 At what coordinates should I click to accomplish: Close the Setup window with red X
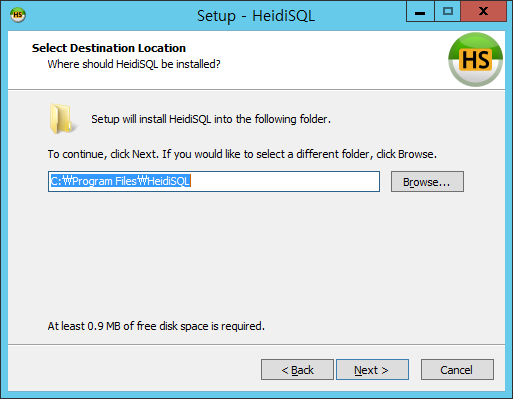[x=483, y=12]
